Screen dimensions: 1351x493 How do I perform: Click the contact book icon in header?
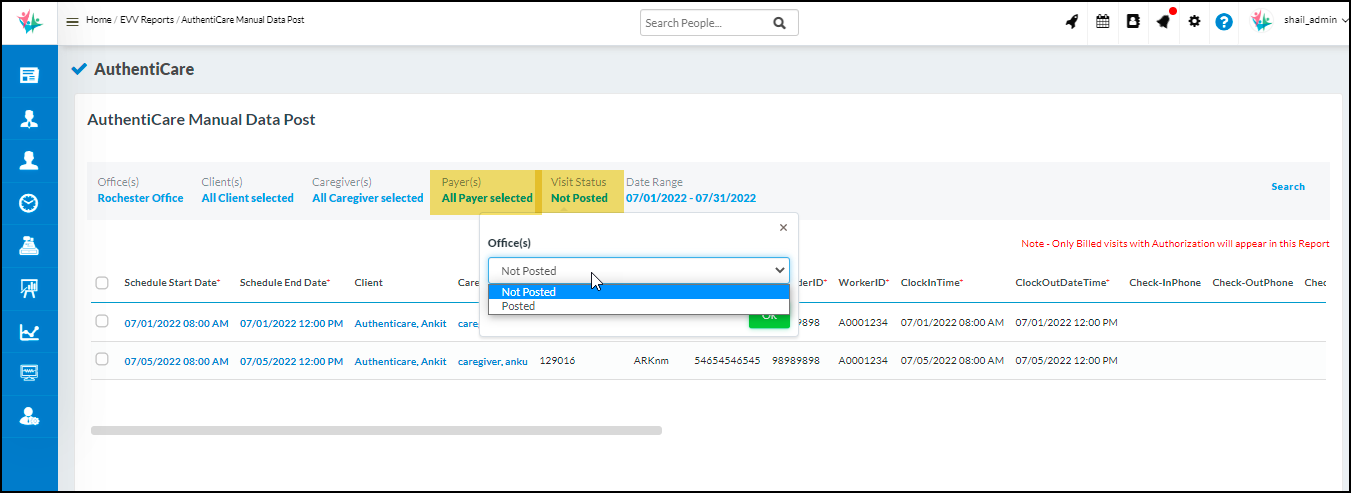(x=1133, y=21)
